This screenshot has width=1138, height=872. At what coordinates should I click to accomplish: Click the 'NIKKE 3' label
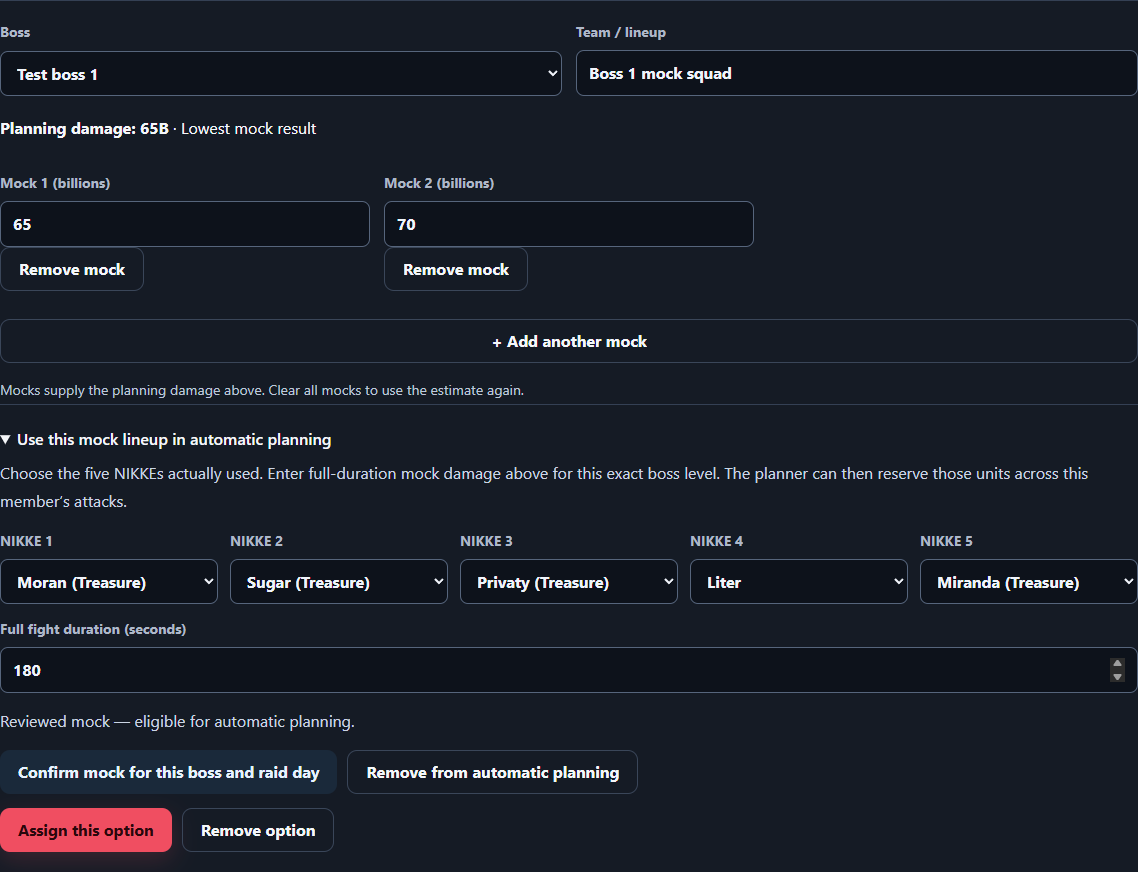486,541
